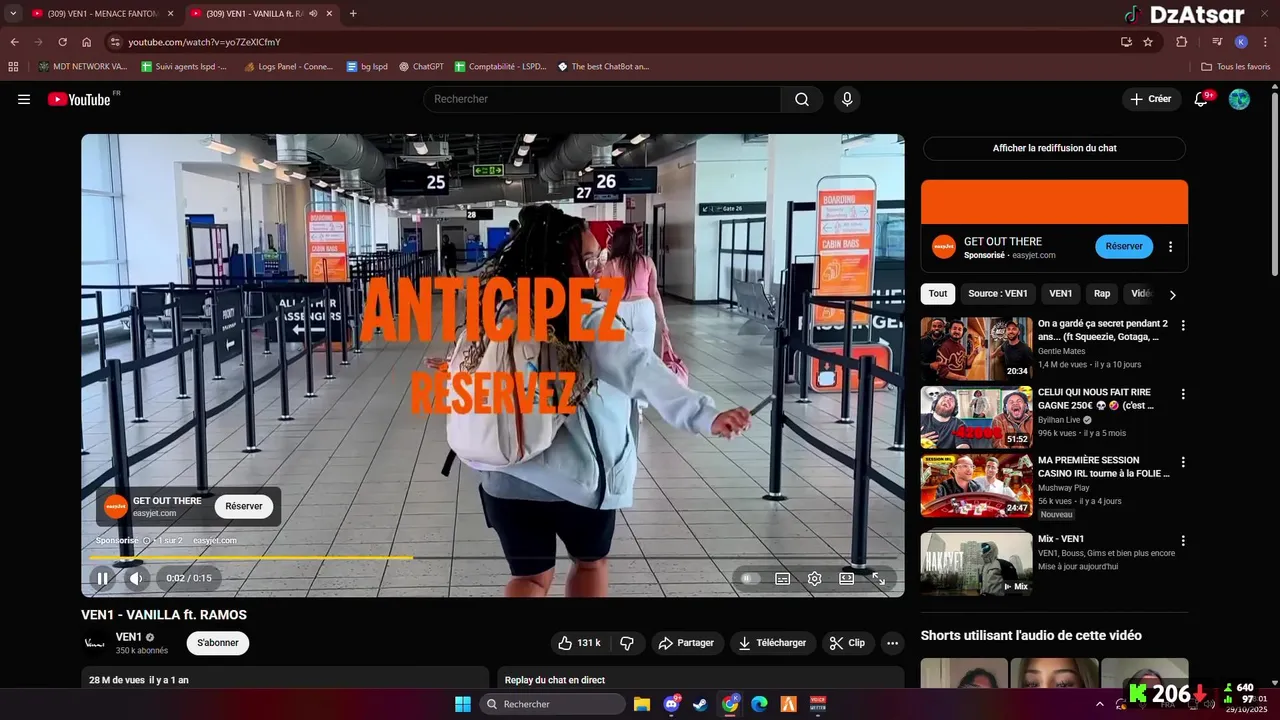Click the Réserver button on the video overlay
Image resolution: width=1280 pixels, height=720 pixels.
244,506
